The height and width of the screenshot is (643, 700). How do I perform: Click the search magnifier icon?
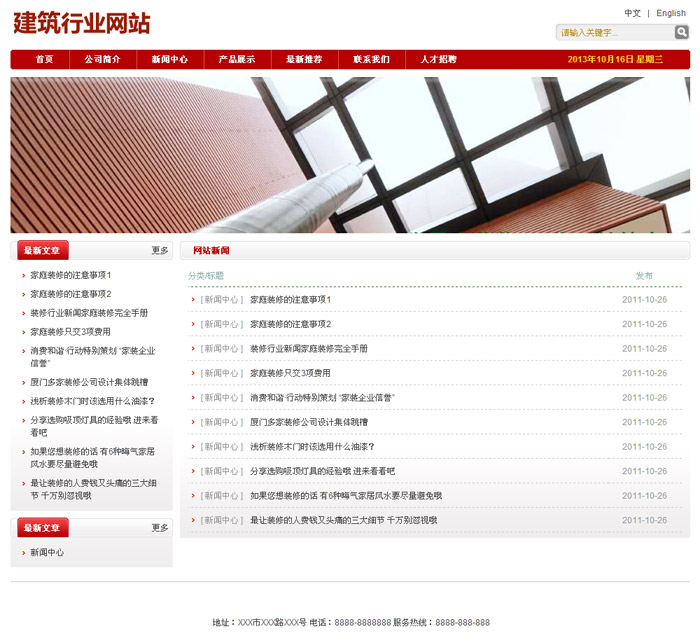[681, 33]
